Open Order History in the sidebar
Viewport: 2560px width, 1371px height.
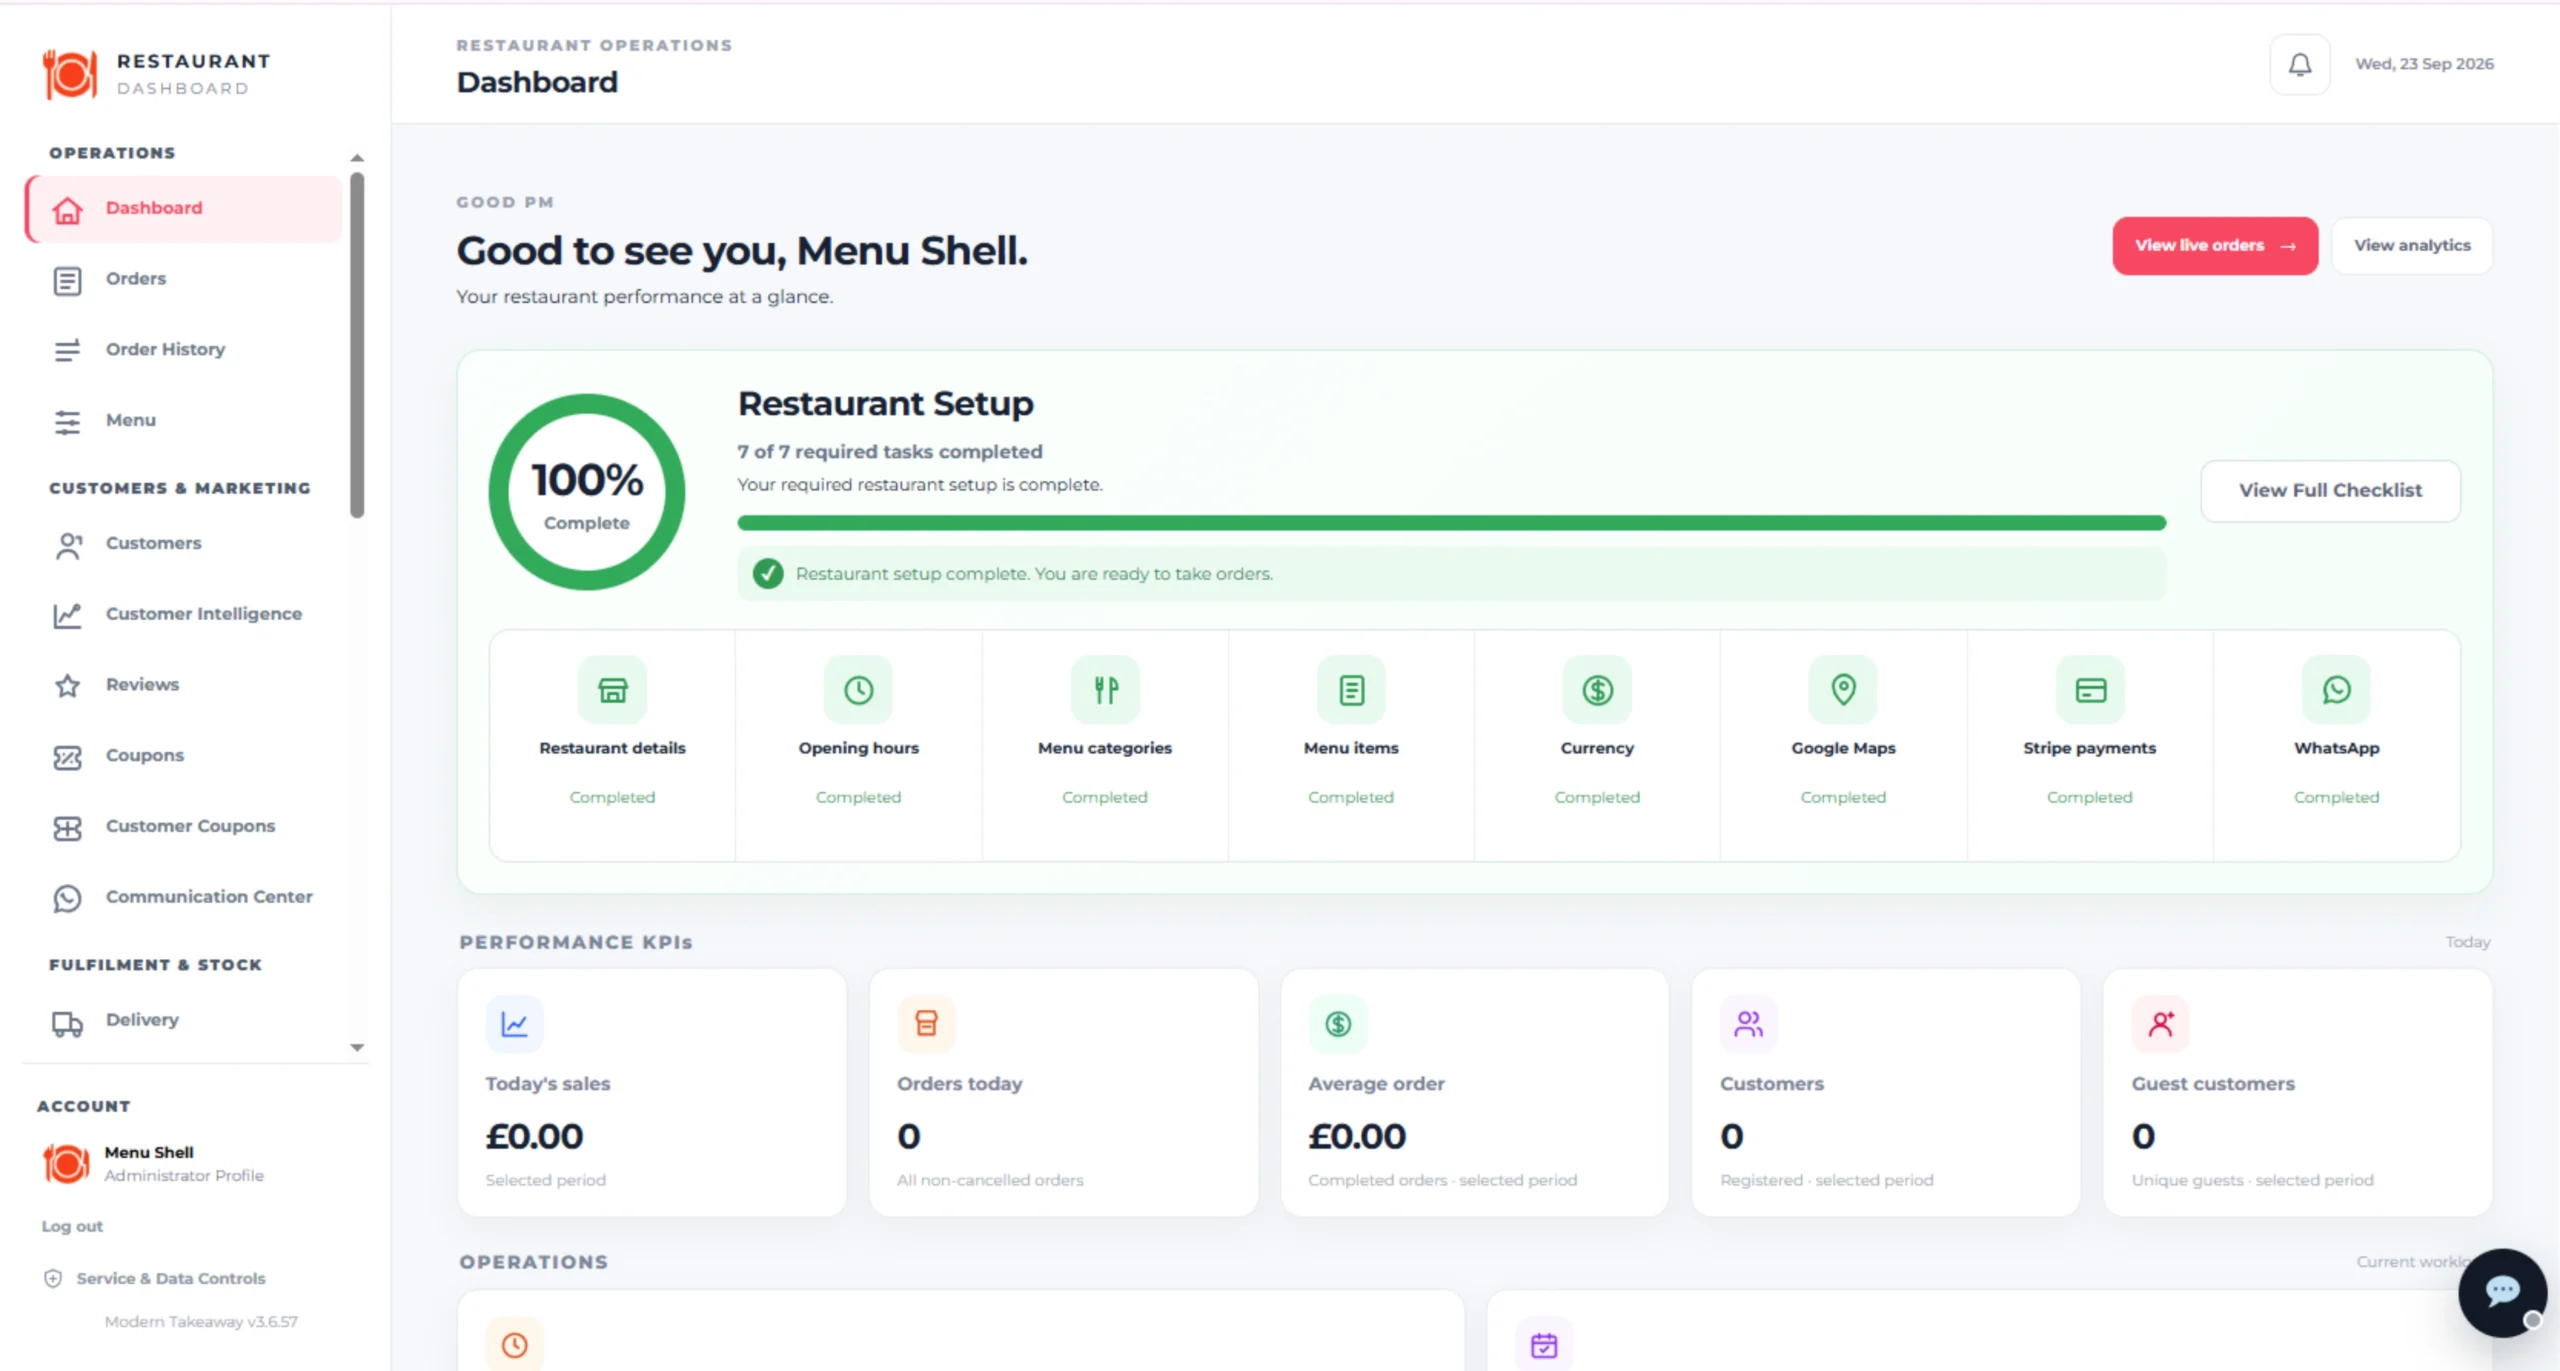point(184,350)
